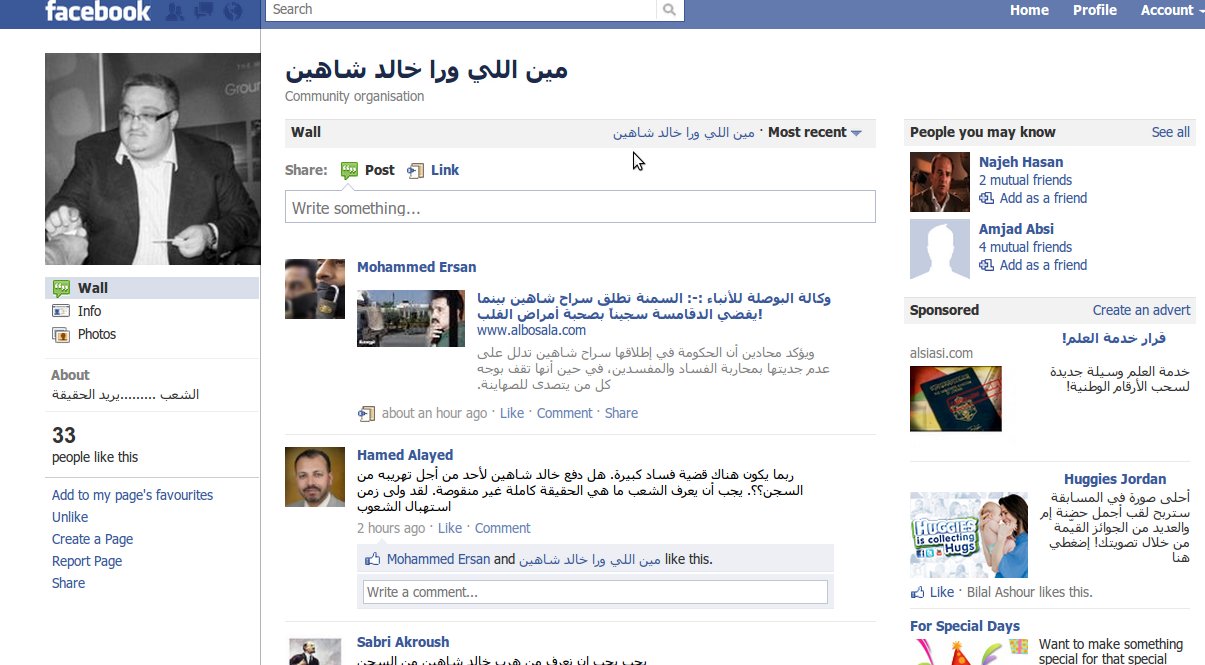
Task: Click Unlike in the left sidebar
Action: [x=70, y=517]
